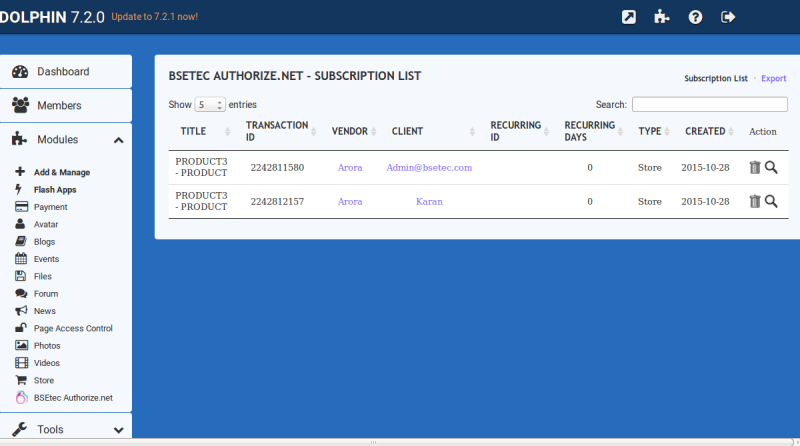Open the Payment module text label
This screenshot has width=800, height=446.
(x=51, y=207)
